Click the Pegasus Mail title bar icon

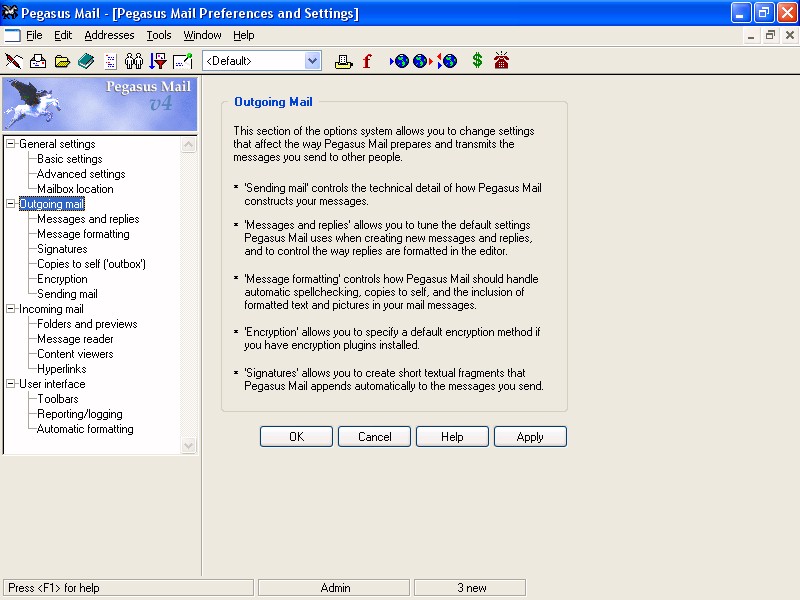10,12
